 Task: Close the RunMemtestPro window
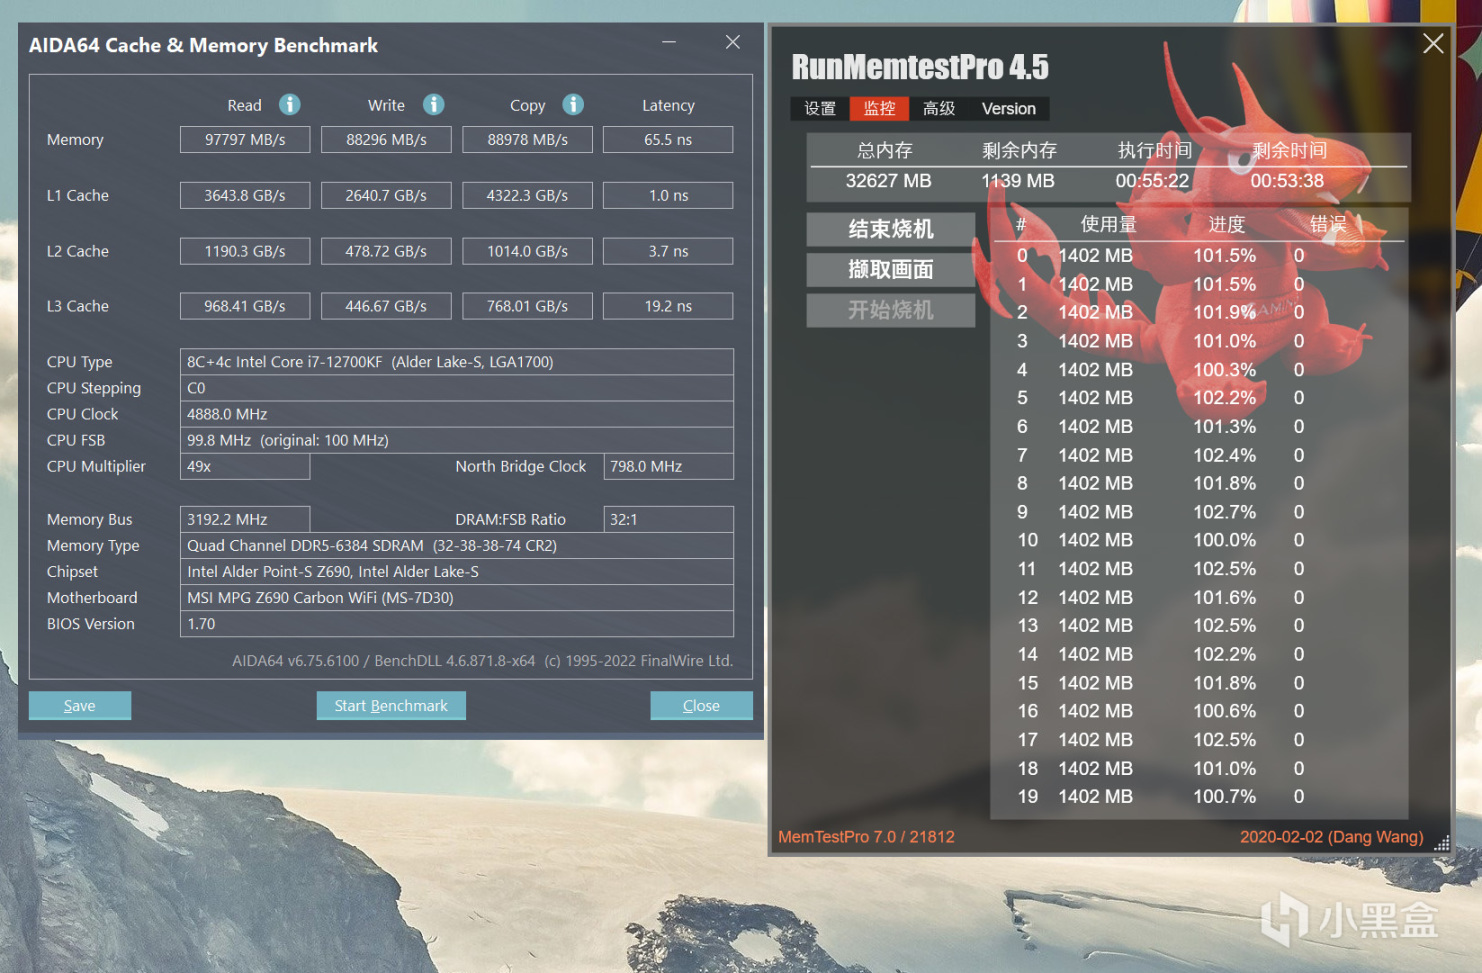coord(1433,43)
